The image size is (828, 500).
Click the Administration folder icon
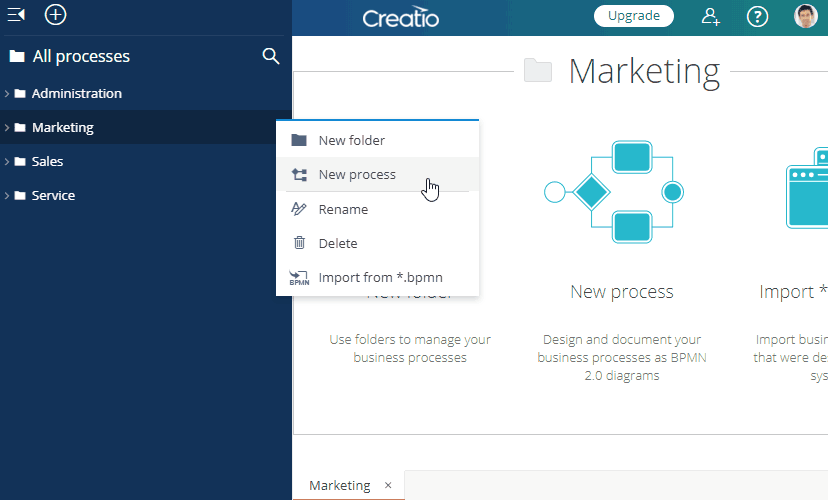(x=20, y=93)
